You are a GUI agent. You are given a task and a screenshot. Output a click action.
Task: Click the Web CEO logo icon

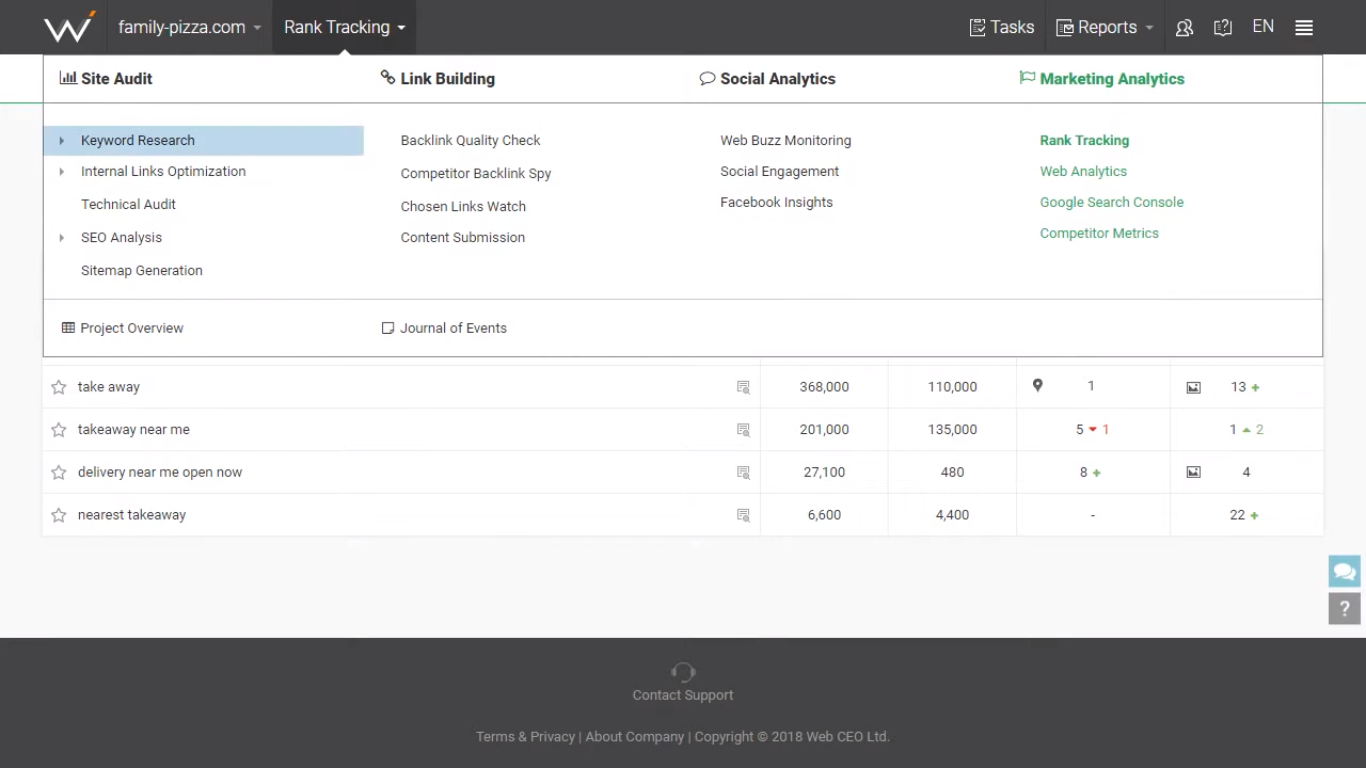pyautogui.click(x=69, y=27)
